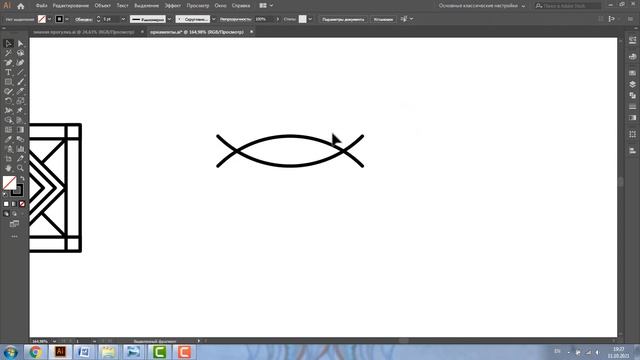Expand opacity slider arrow
Screen dimensions: 640x360
pyautogui.click(x=278, y=19)
